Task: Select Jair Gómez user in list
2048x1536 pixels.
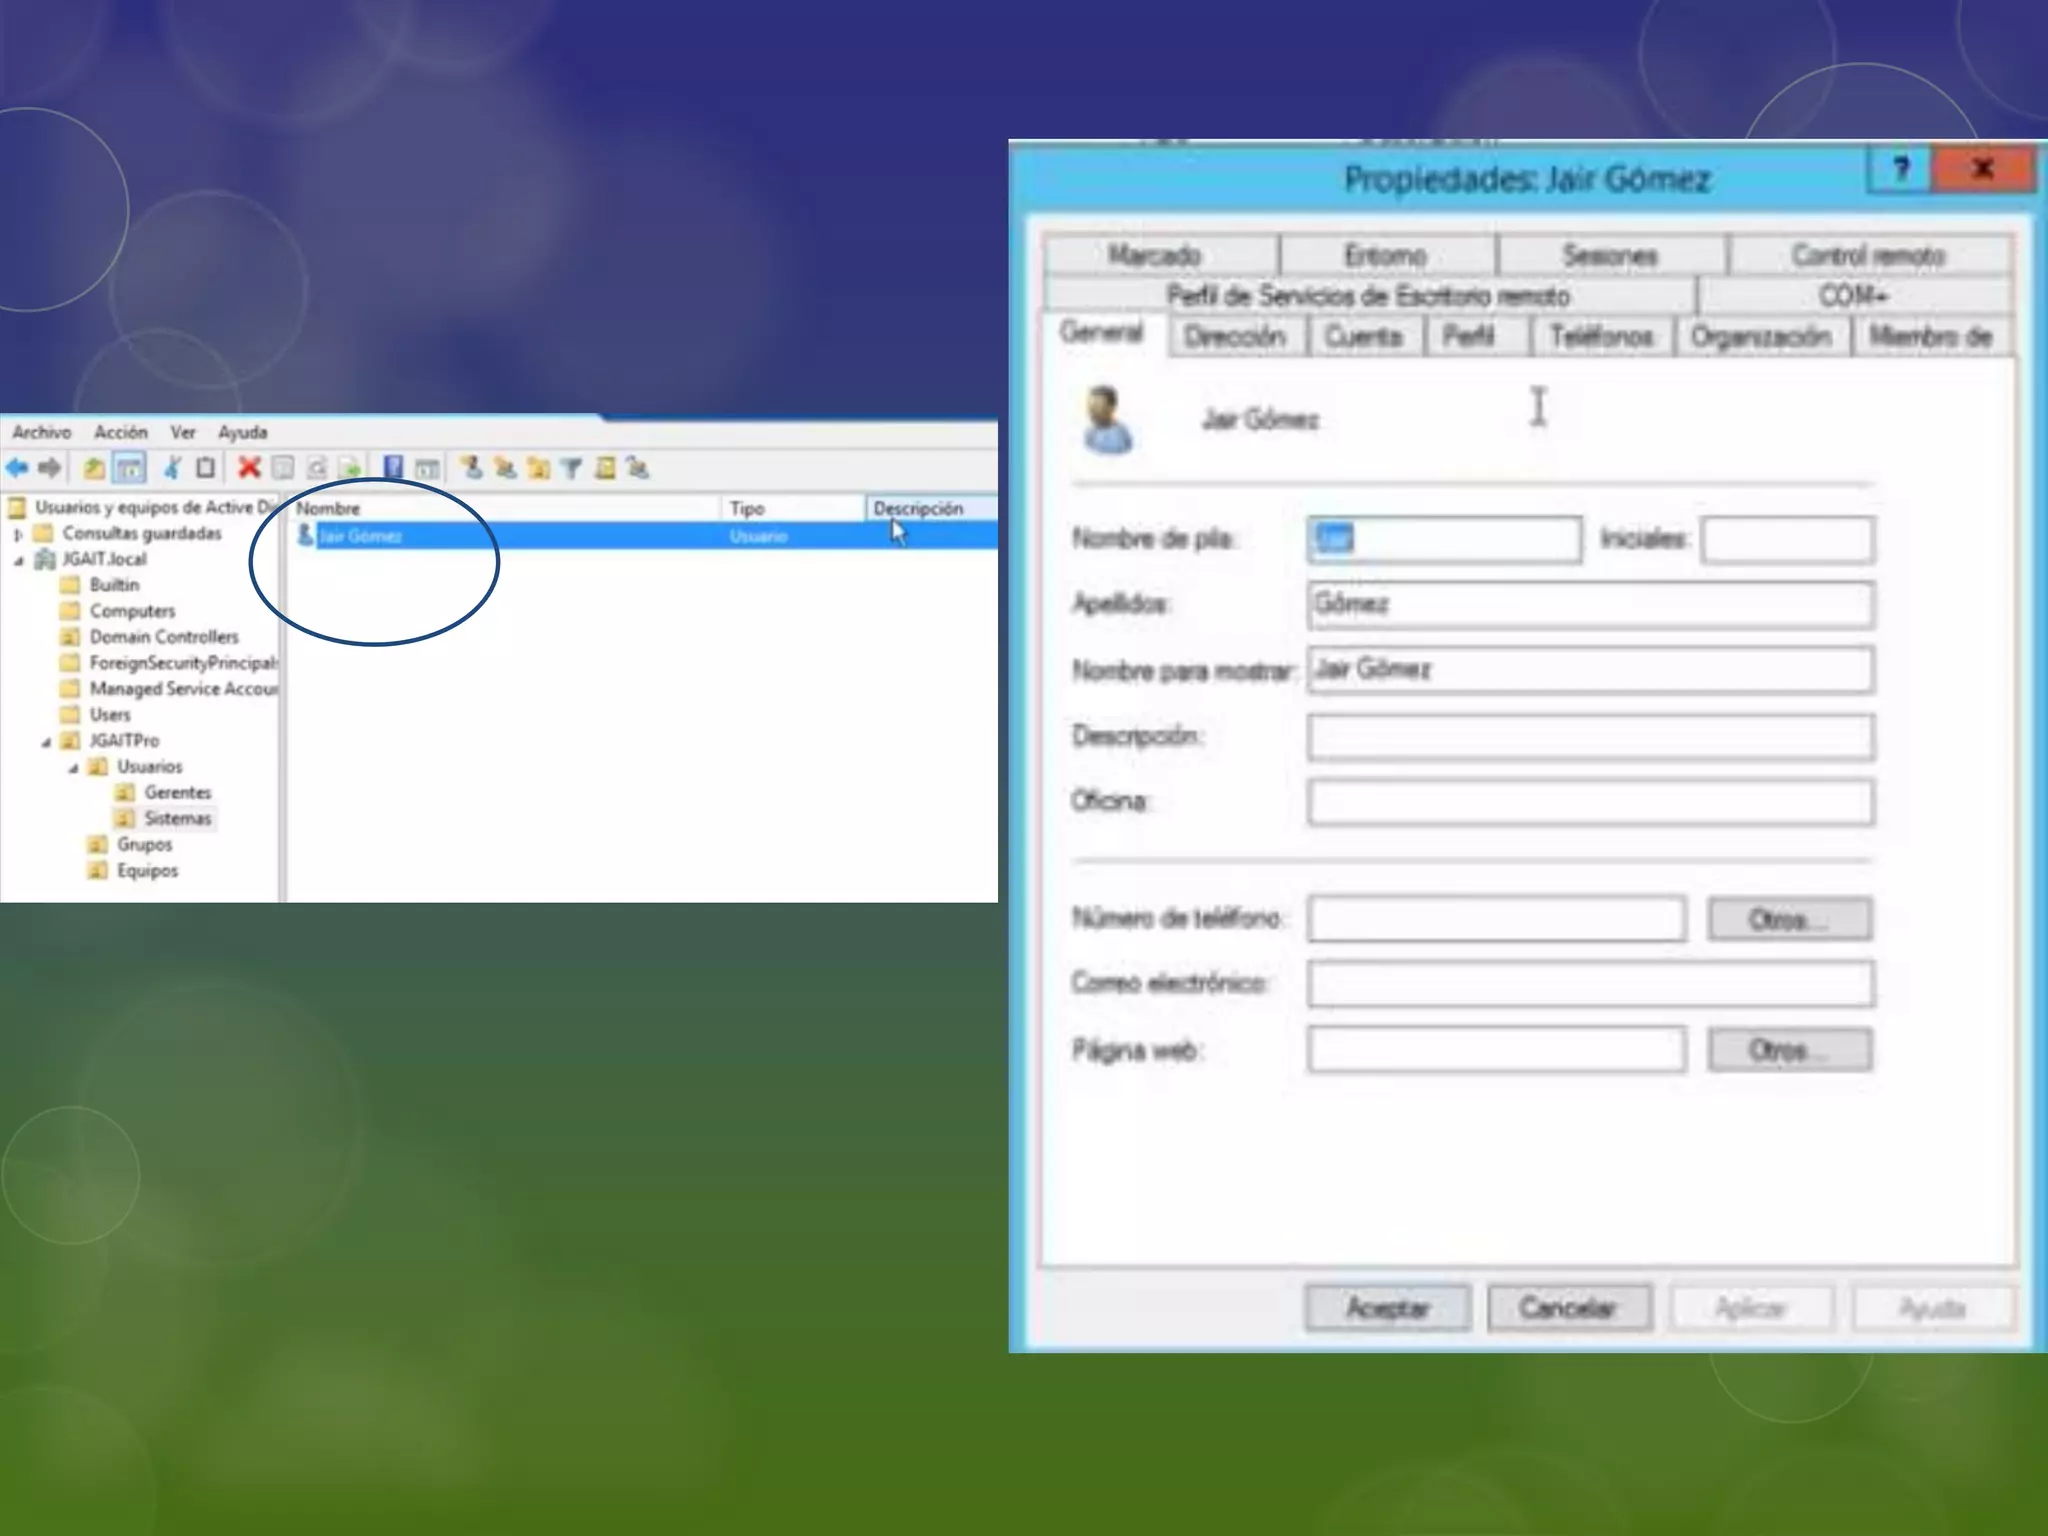Action: (x=360, y=536)
